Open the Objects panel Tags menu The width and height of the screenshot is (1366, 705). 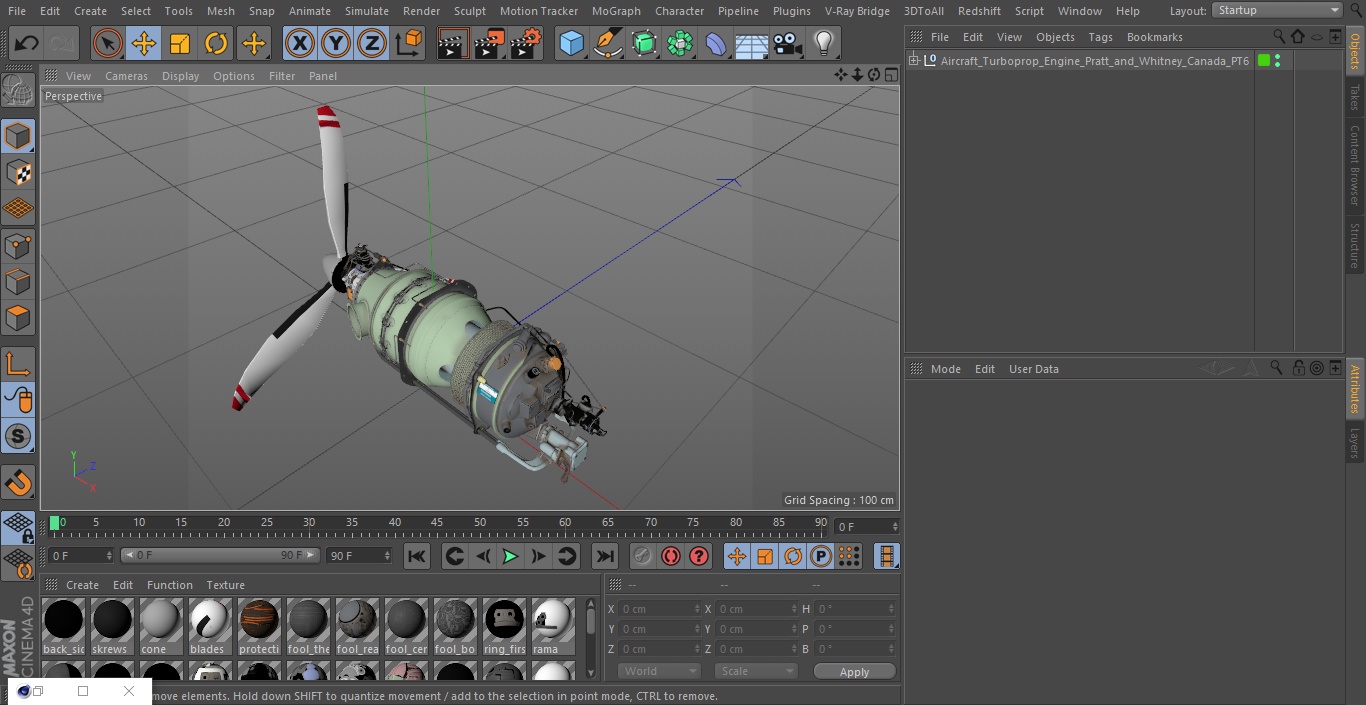(1100, 37)
